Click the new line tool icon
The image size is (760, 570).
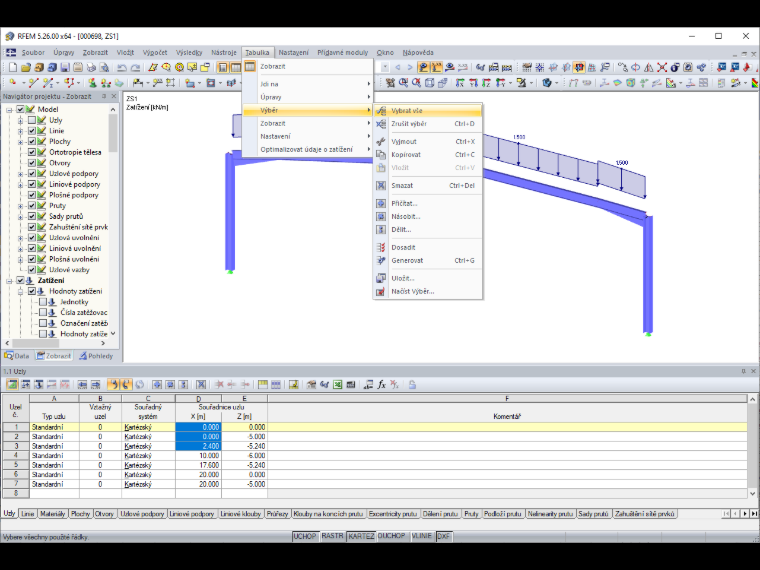[x=33, y=83]
